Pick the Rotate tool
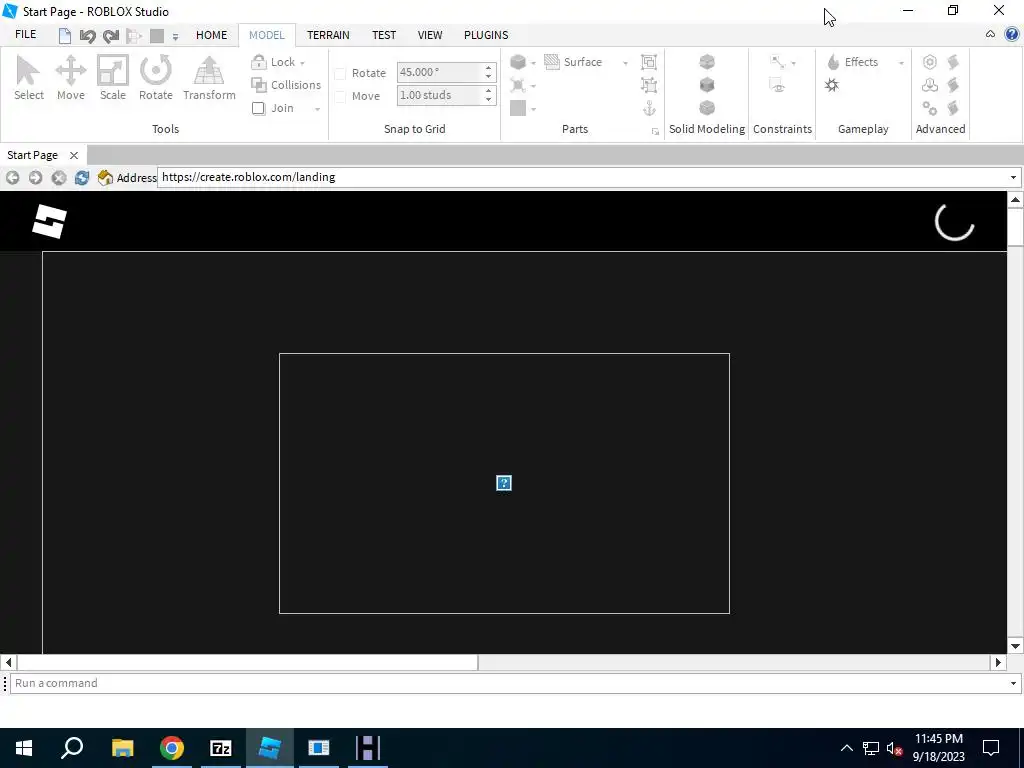Screen dimensions: 1024x768 [x=155, y=78]
